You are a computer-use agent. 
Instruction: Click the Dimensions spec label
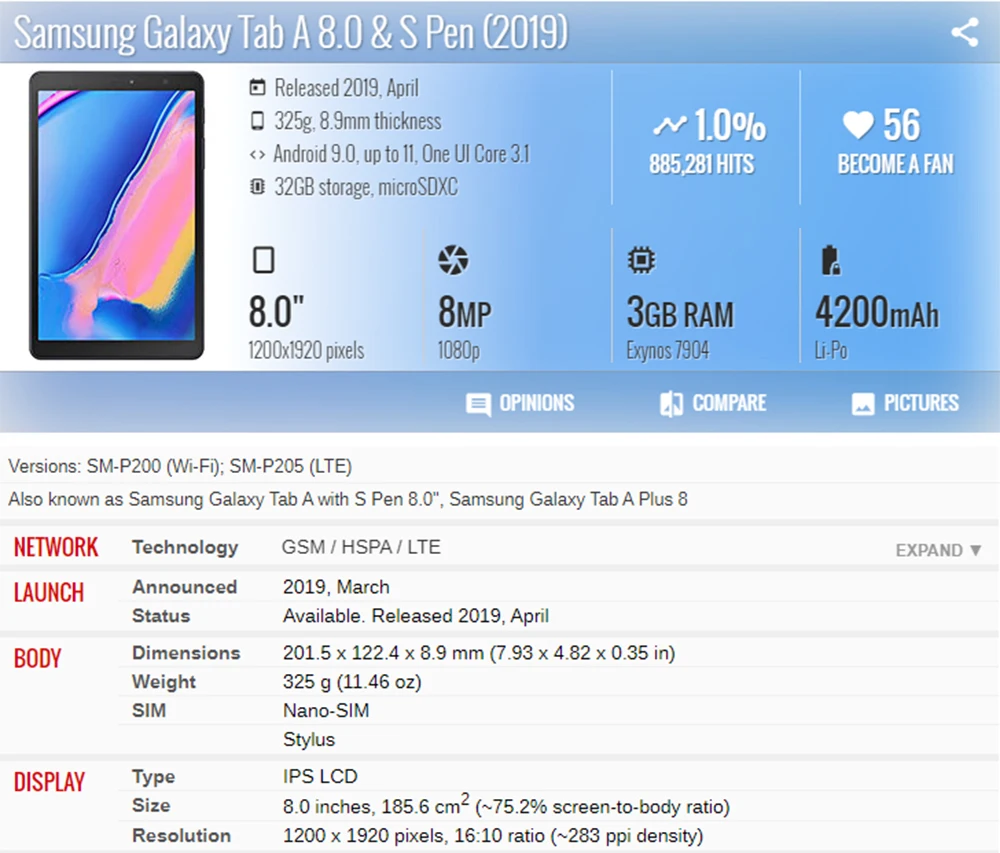click(186, 653)
